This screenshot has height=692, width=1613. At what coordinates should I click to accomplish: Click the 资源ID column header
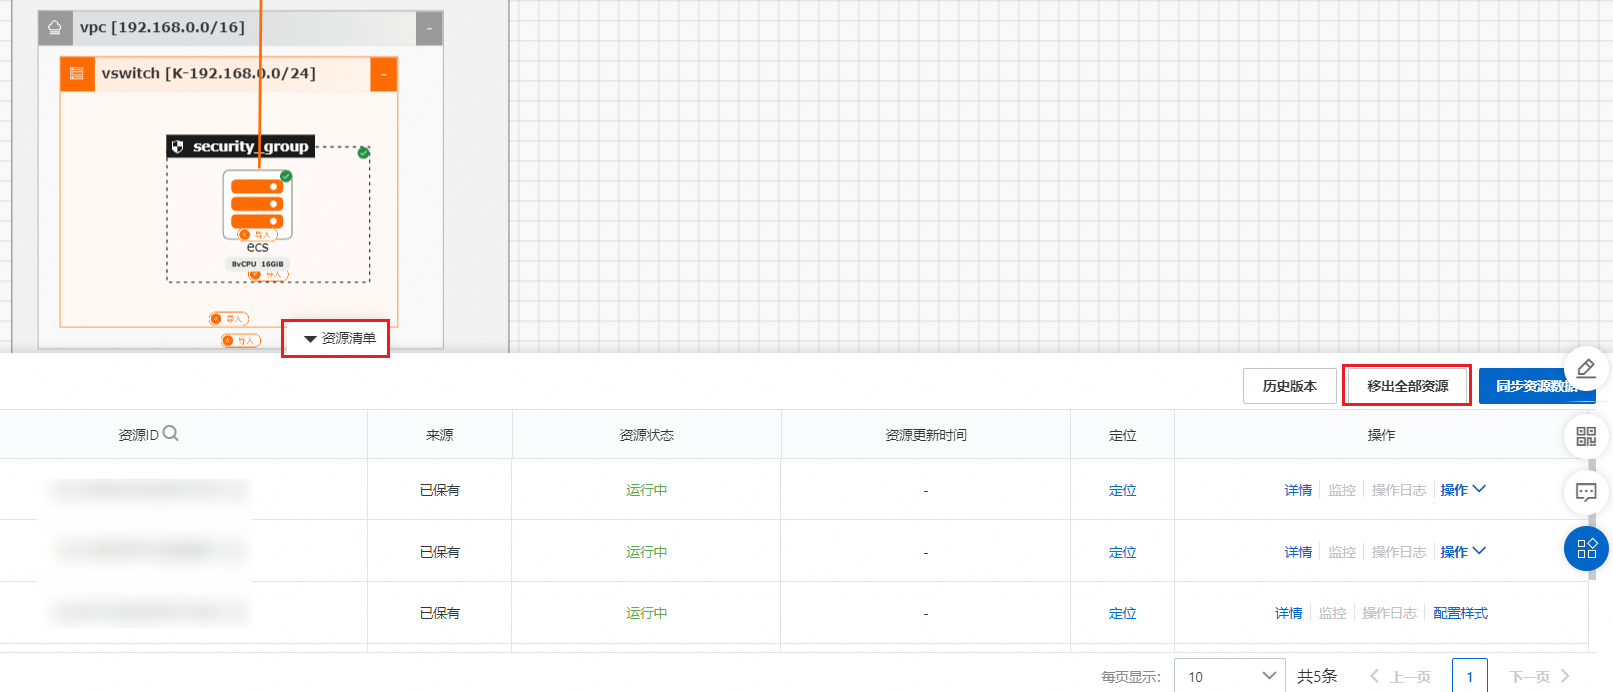(138, 435)
